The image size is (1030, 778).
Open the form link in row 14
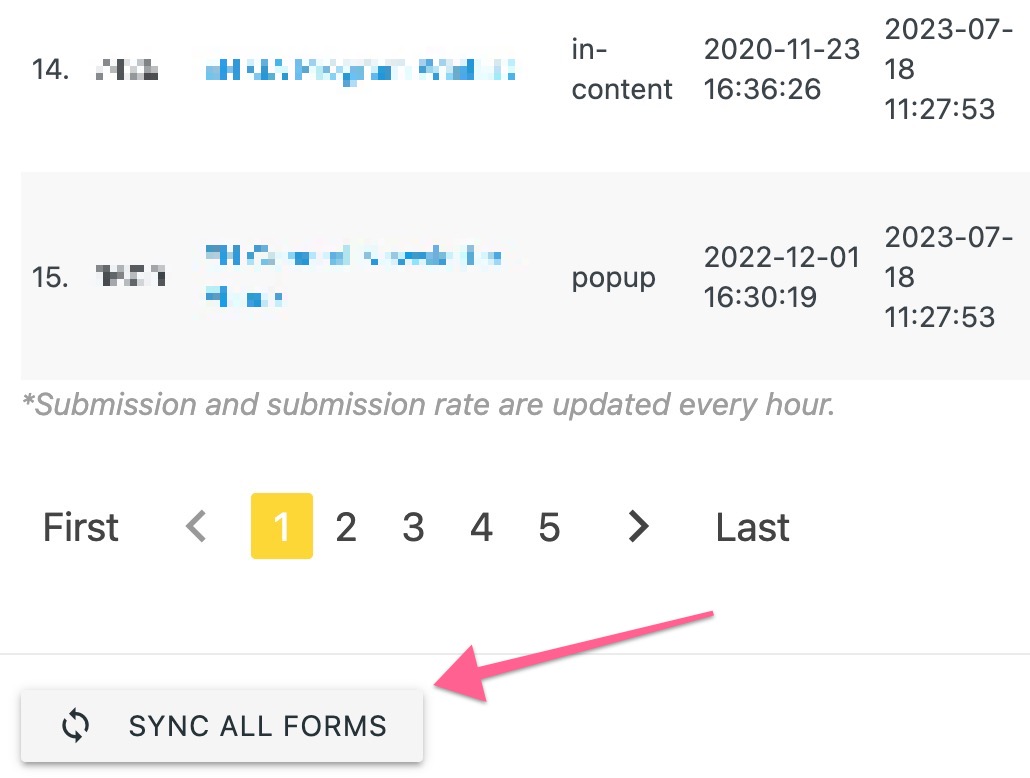point(360,69)
